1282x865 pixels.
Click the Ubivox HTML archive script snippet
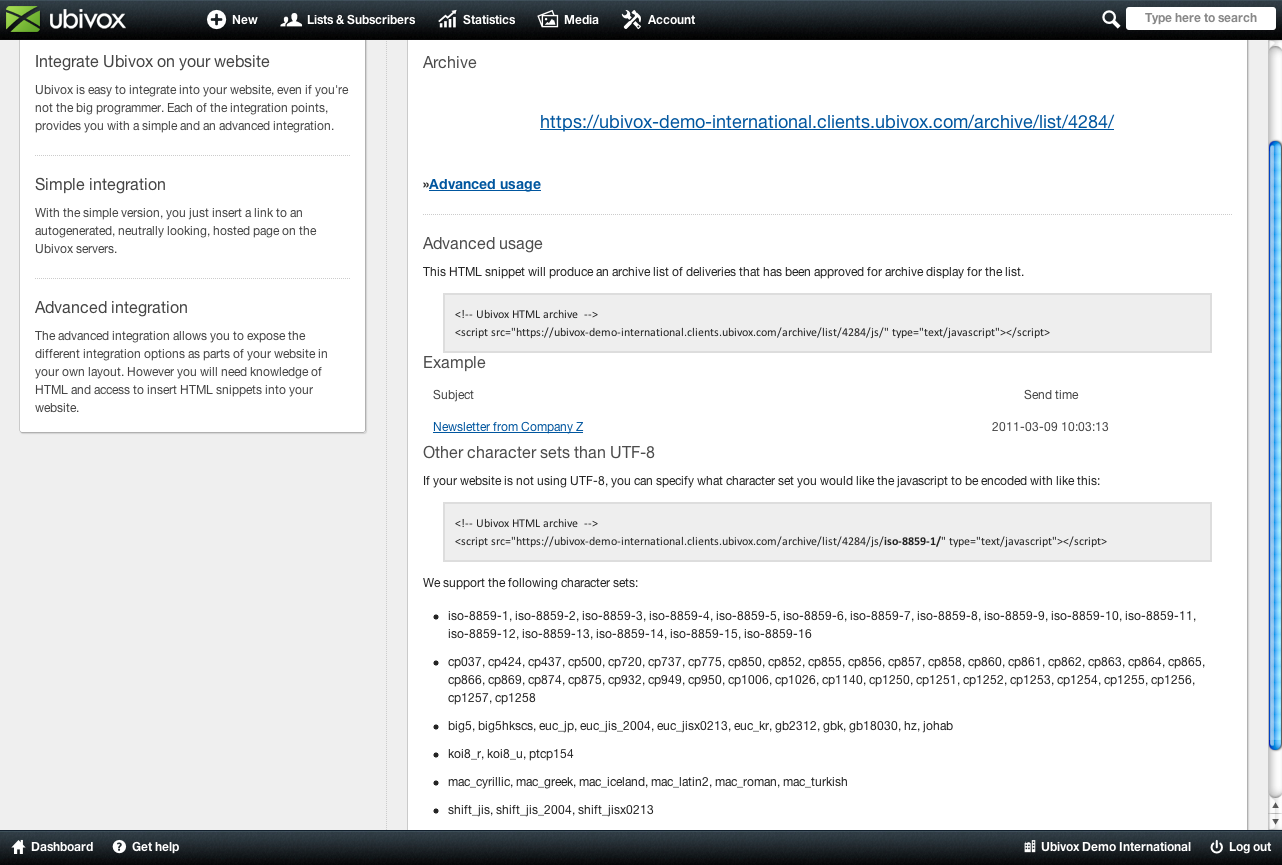pos(827,323)
